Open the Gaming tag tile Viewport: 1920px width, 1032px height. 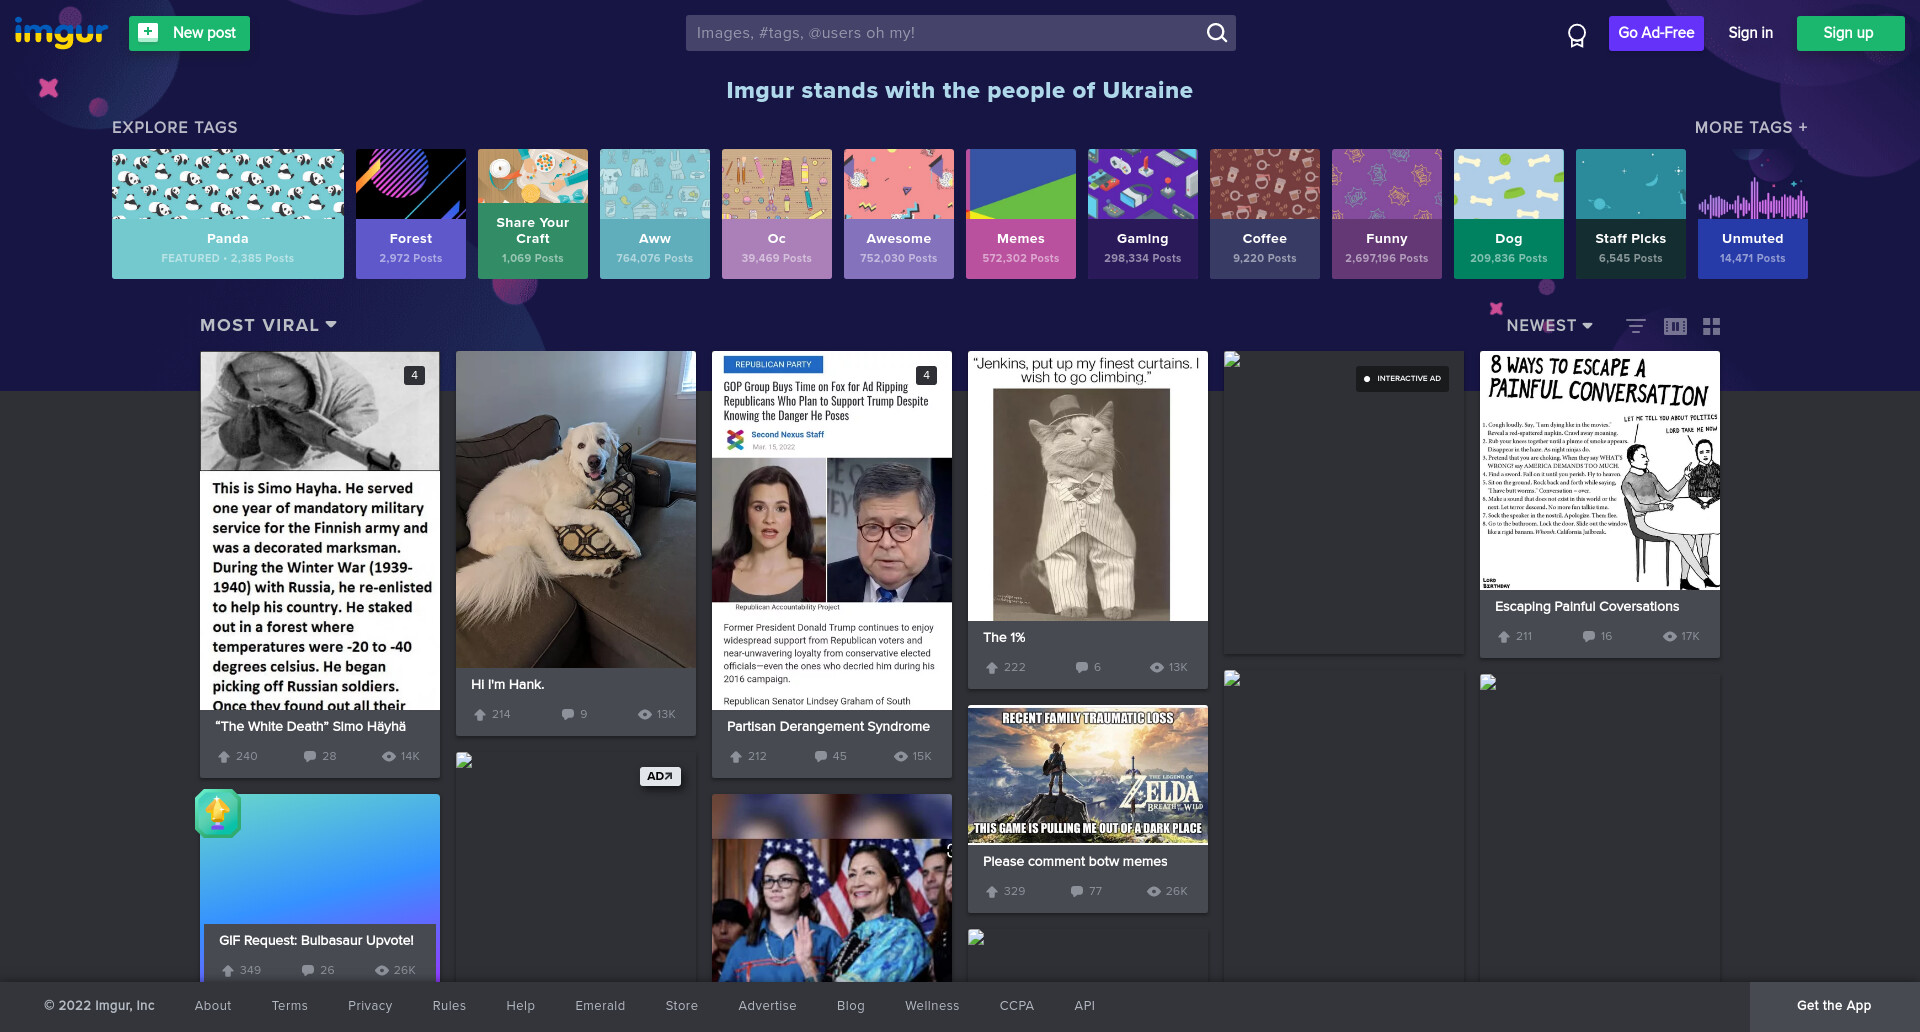click(1143, 214)
